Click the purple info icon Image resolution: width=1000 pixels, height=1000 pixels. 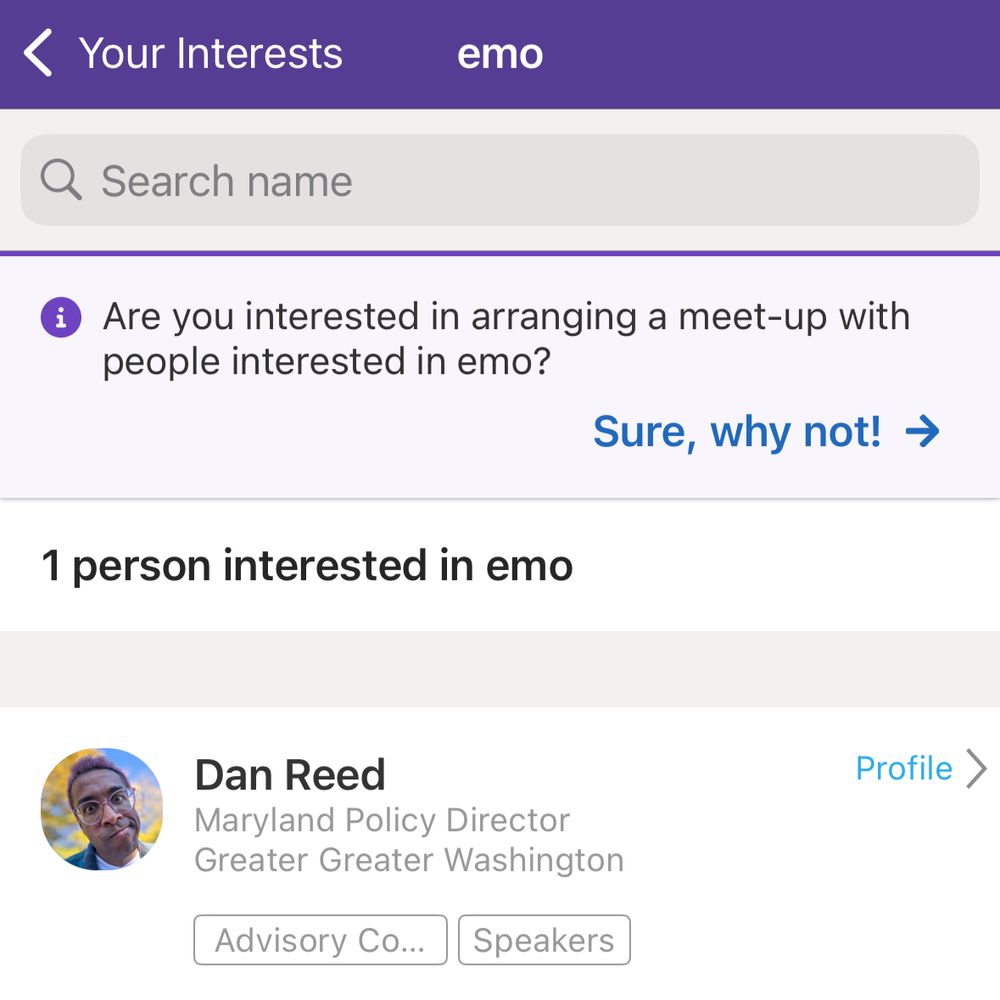[61, 318]
